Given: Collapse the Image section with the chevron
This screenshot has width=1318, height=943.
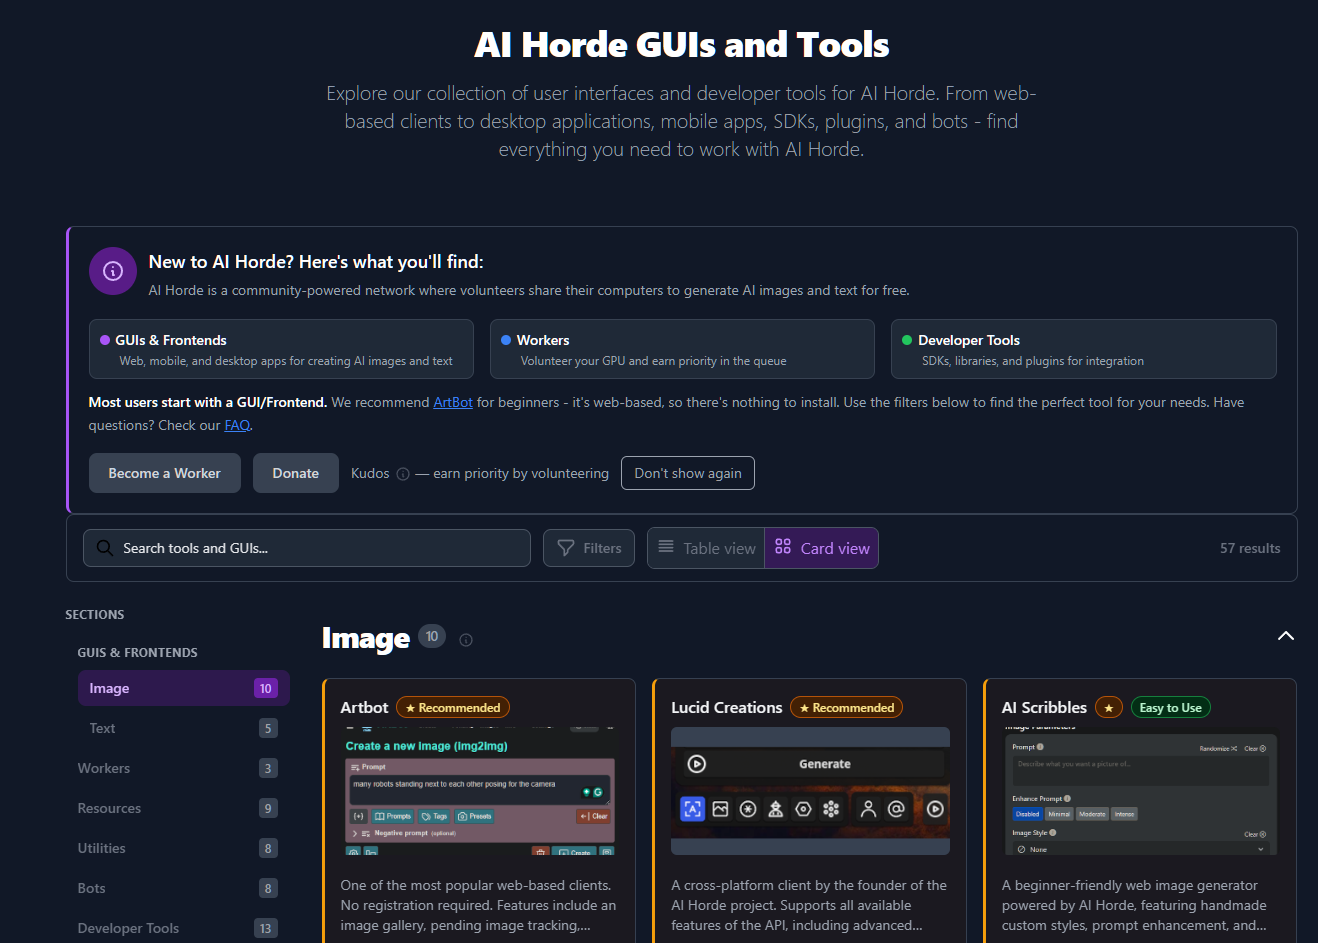Looking at the screenshot, I should click(x=1285, y=636).
